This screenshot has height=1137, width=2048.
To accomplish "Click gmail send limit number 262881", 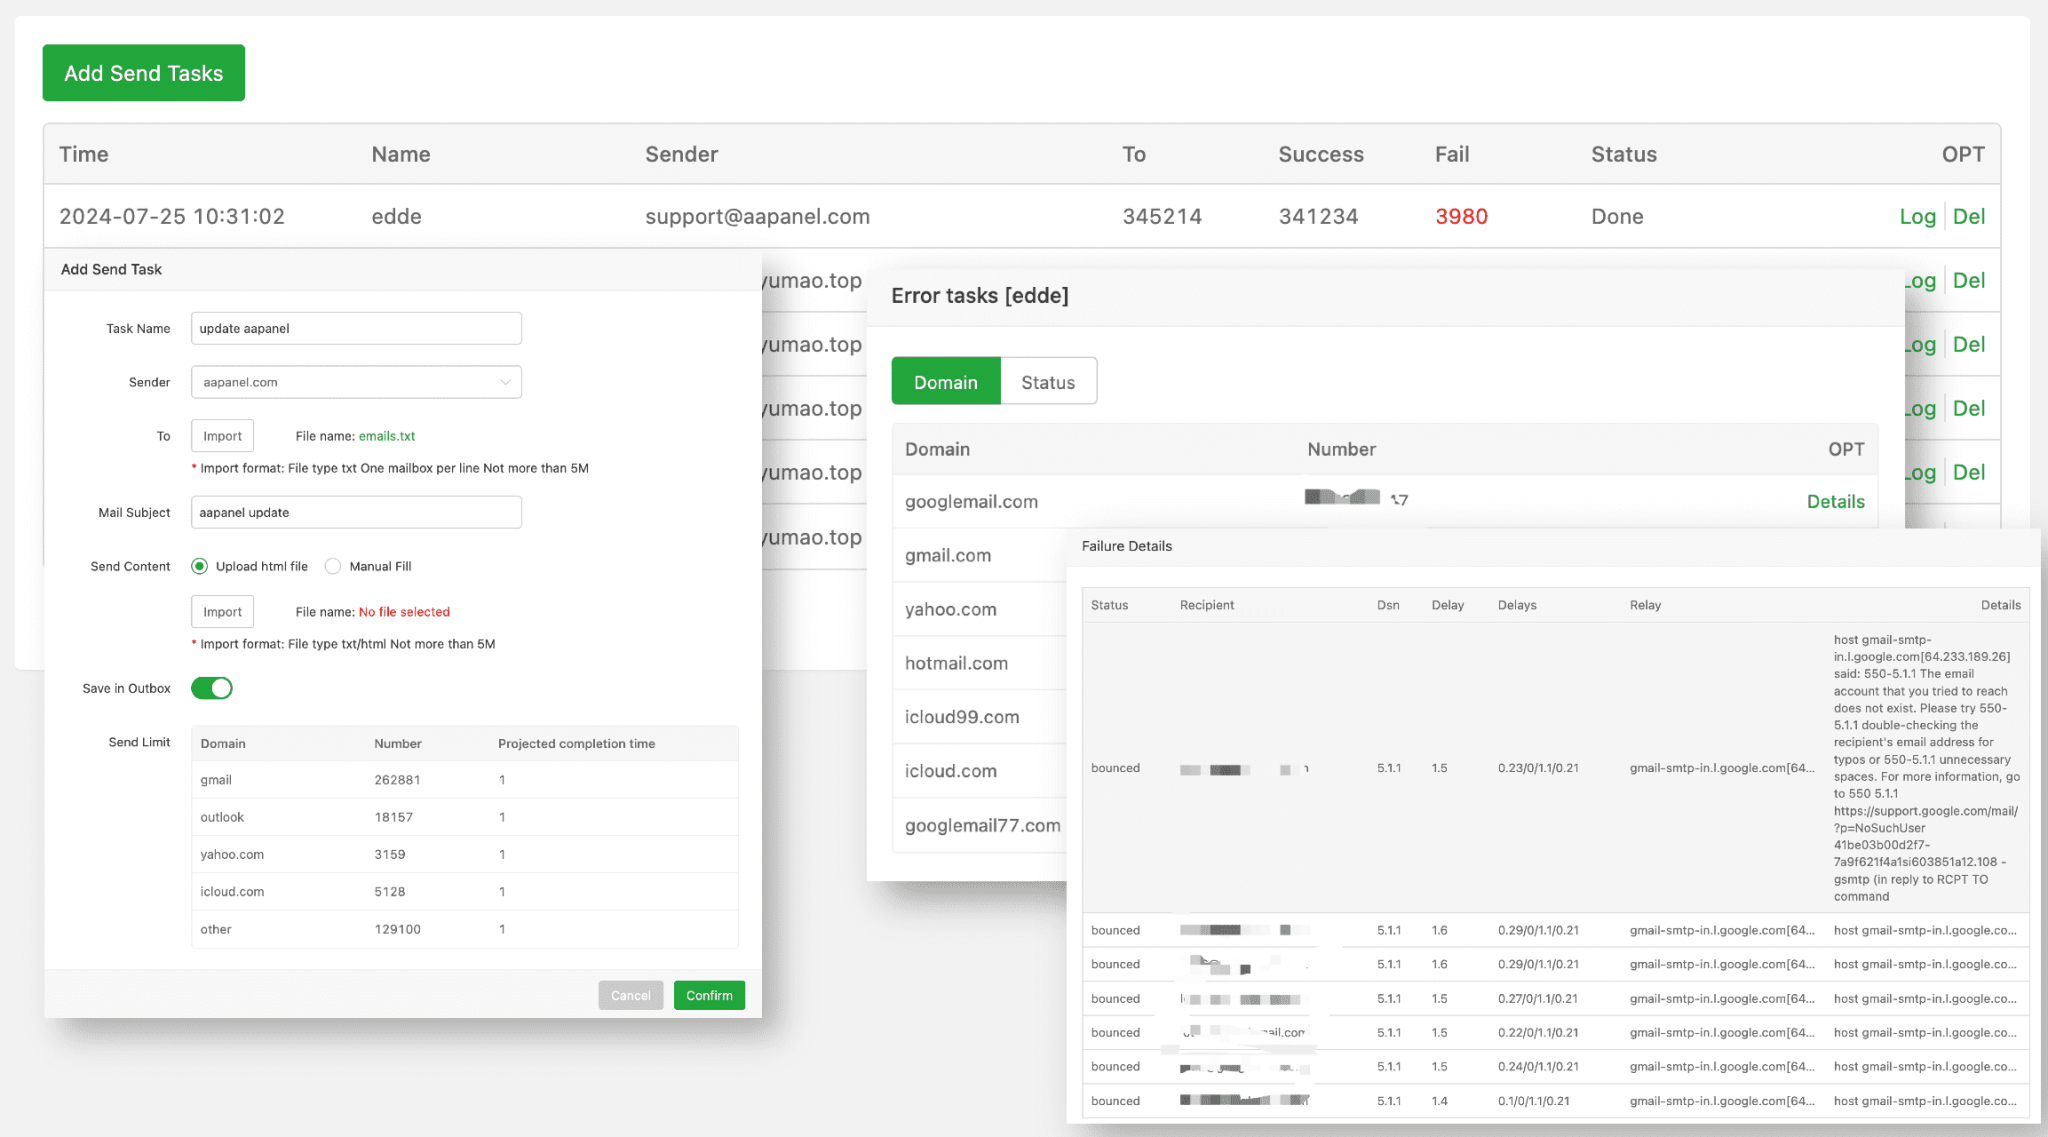I will pyautogui.click(x=397, y=780).
